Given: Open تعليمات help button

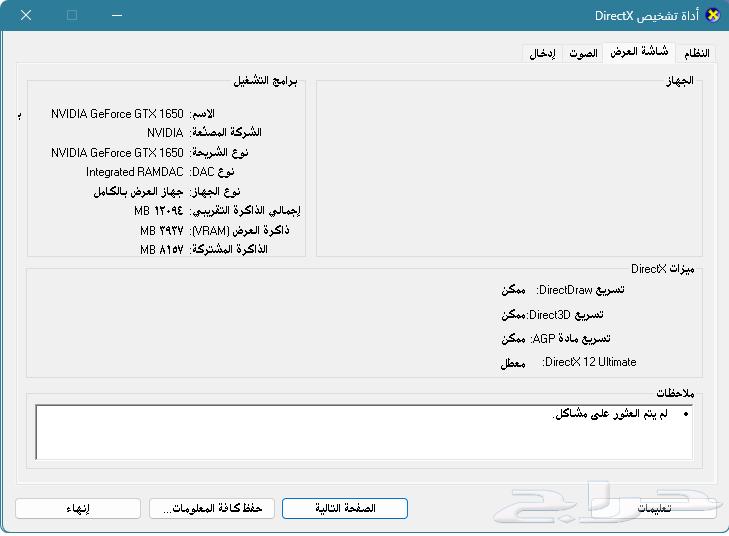Looking at the screenshot, I should pyautogui.click(x=654, y=508).
